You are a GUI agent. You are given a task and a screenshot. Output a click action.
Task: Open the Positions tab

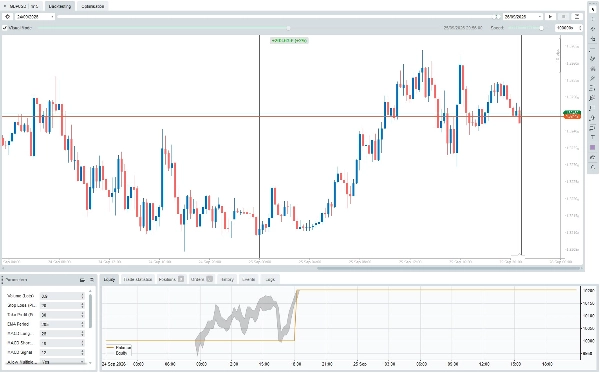point(171,279)
